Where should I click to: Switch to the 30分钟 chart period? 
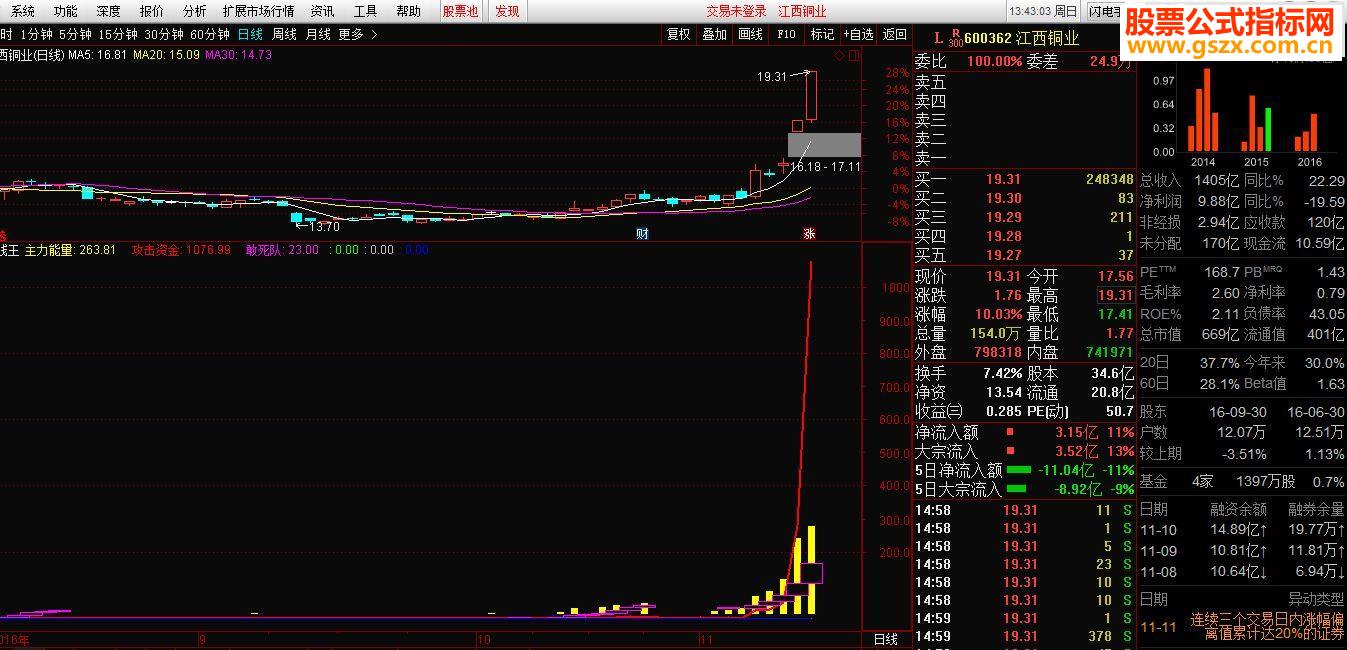pyautogui.click(x=164, y=34)
